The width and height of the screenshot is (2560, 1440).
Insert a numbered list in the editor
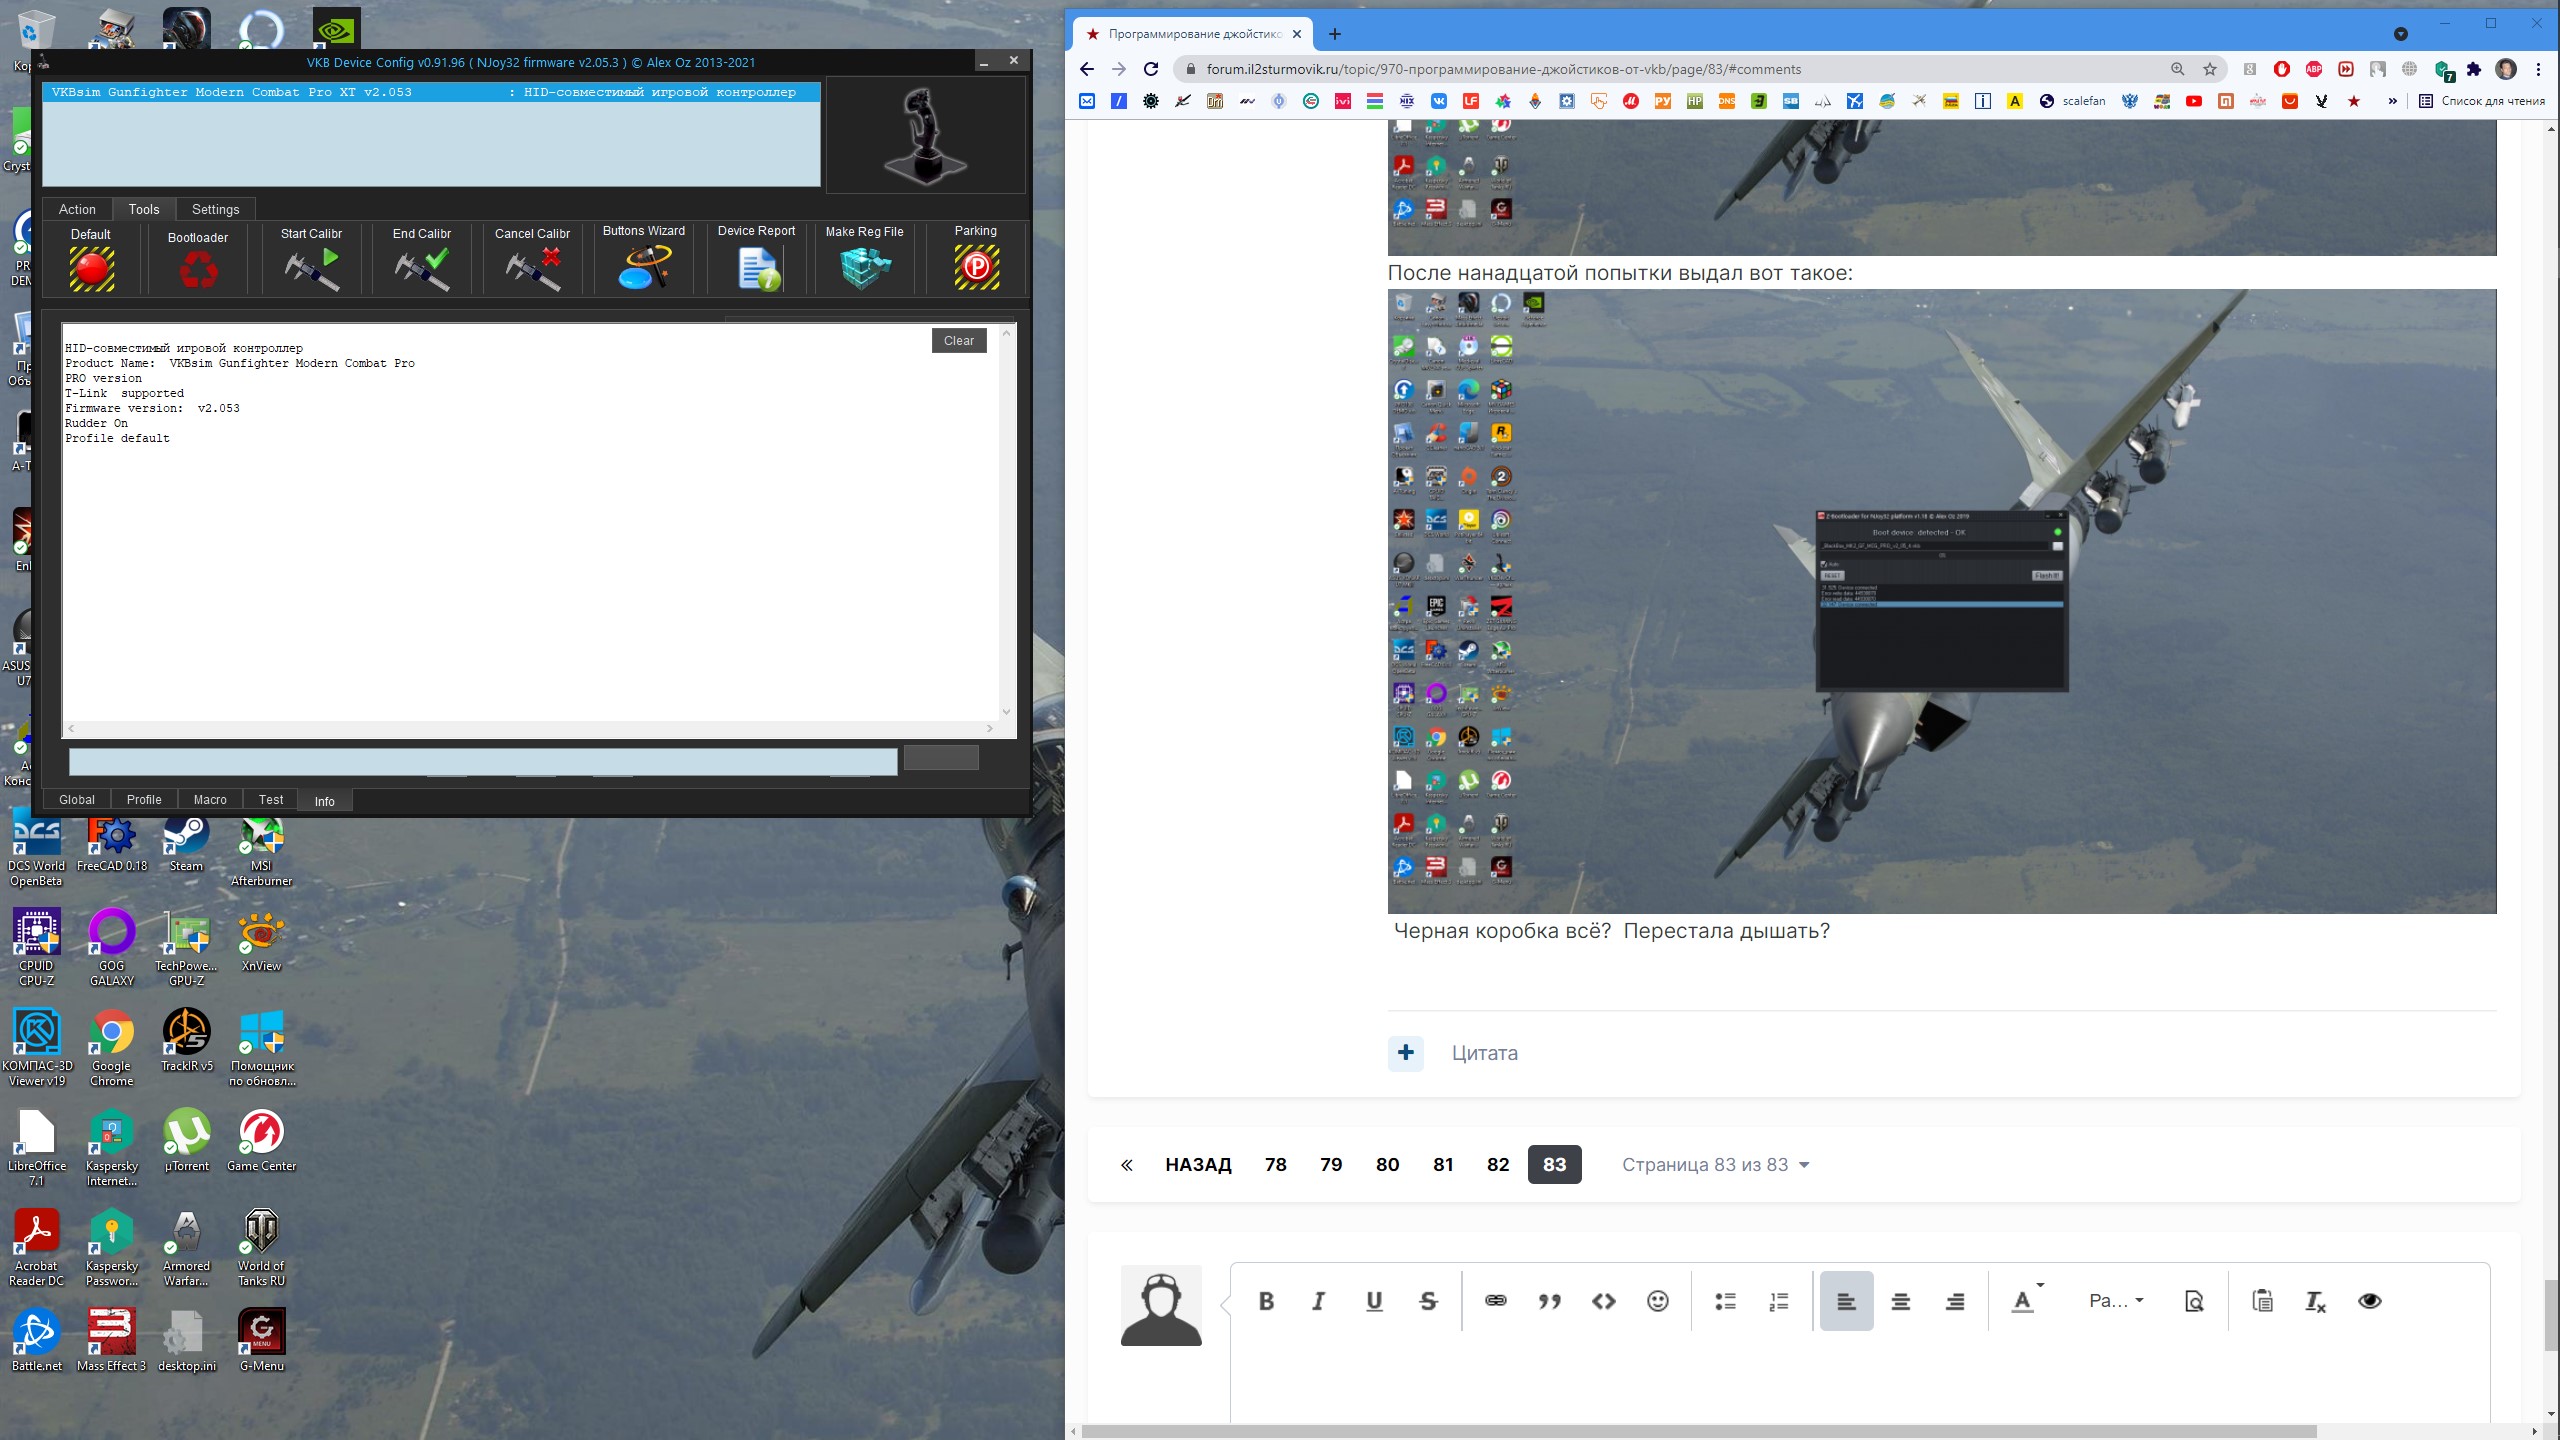pyautogui.click(x=1779, y=1301)
